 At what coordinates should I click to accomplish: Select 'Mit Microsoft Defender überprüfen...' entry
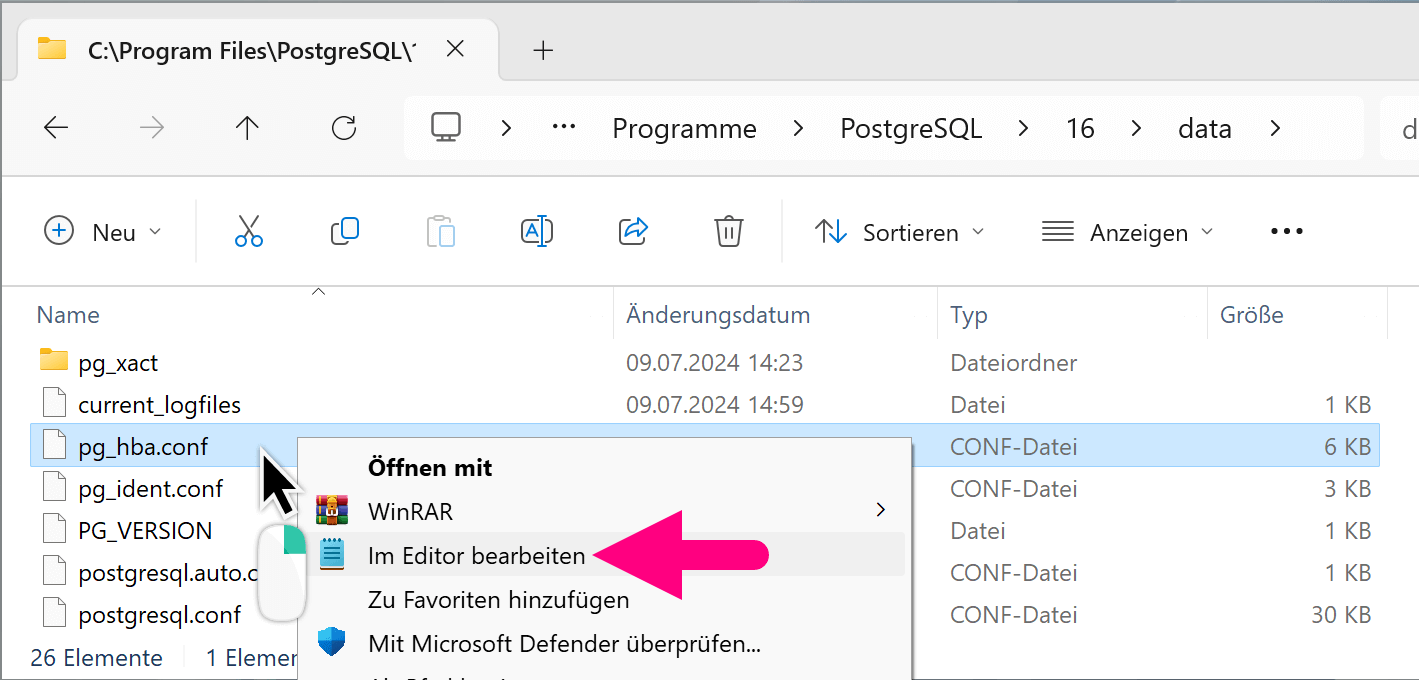click(x=564, y=643)
